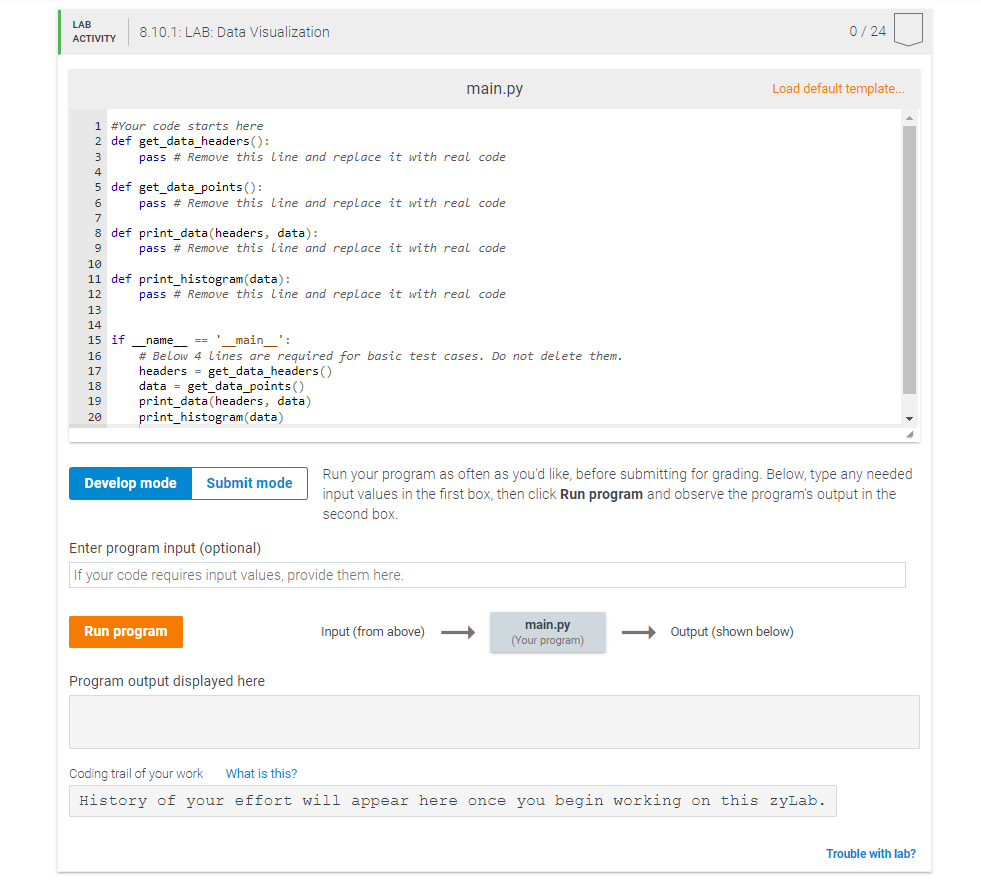The width and height of the screenshot is (981, 895).
Task: Click the program input field
Action: [x=487, y=575]
